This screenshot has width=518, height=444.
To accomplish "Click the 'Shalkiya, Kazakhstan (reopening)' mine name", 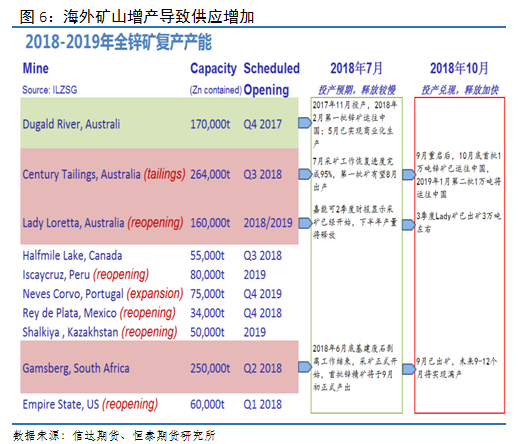I will (x=100, y=332).
